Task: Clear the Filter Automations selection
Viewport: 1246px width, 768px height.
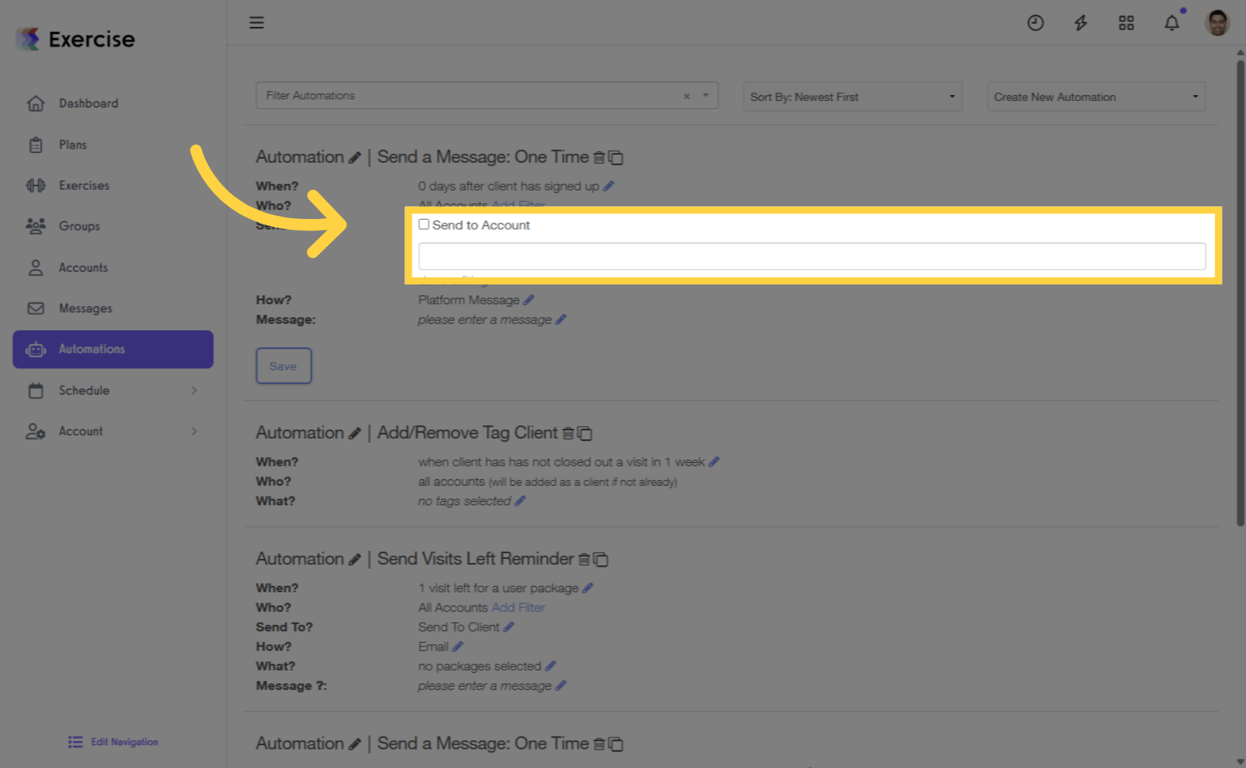Action: click(687, 97)
